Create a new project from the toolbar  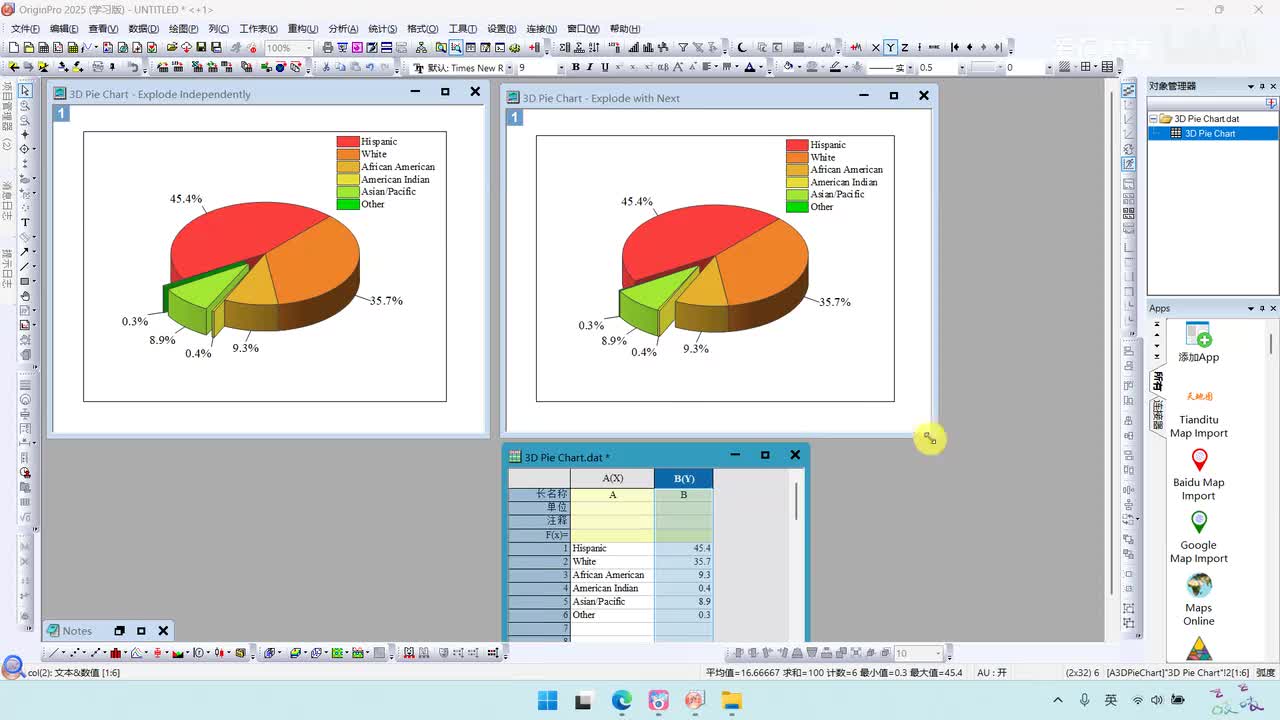(14, 47)
